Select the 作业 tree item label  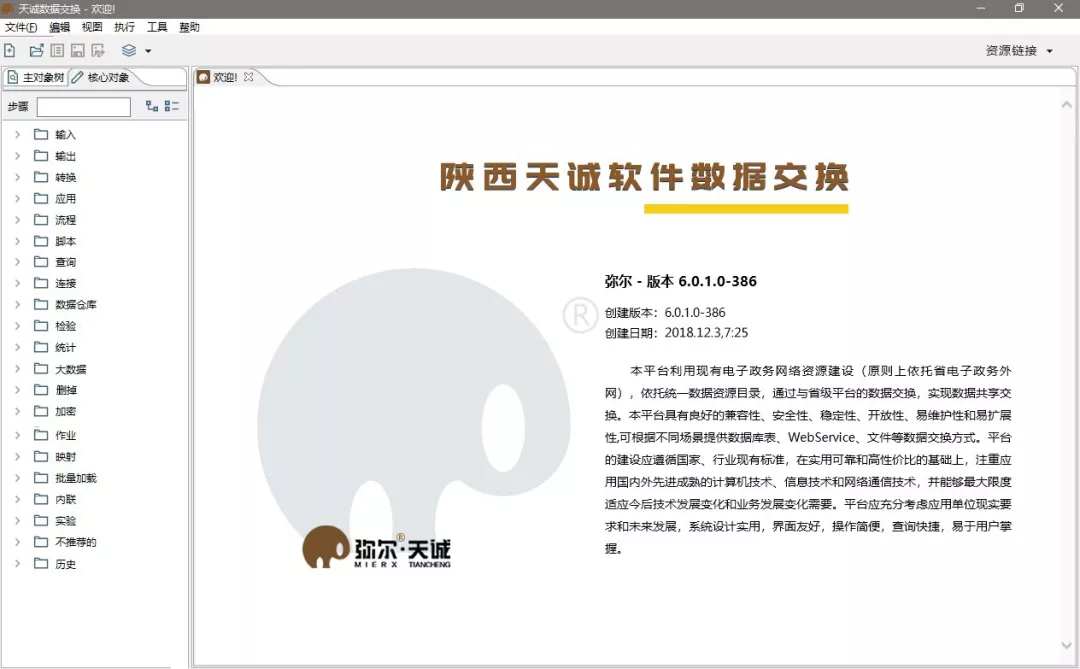[x=65, y=435]
